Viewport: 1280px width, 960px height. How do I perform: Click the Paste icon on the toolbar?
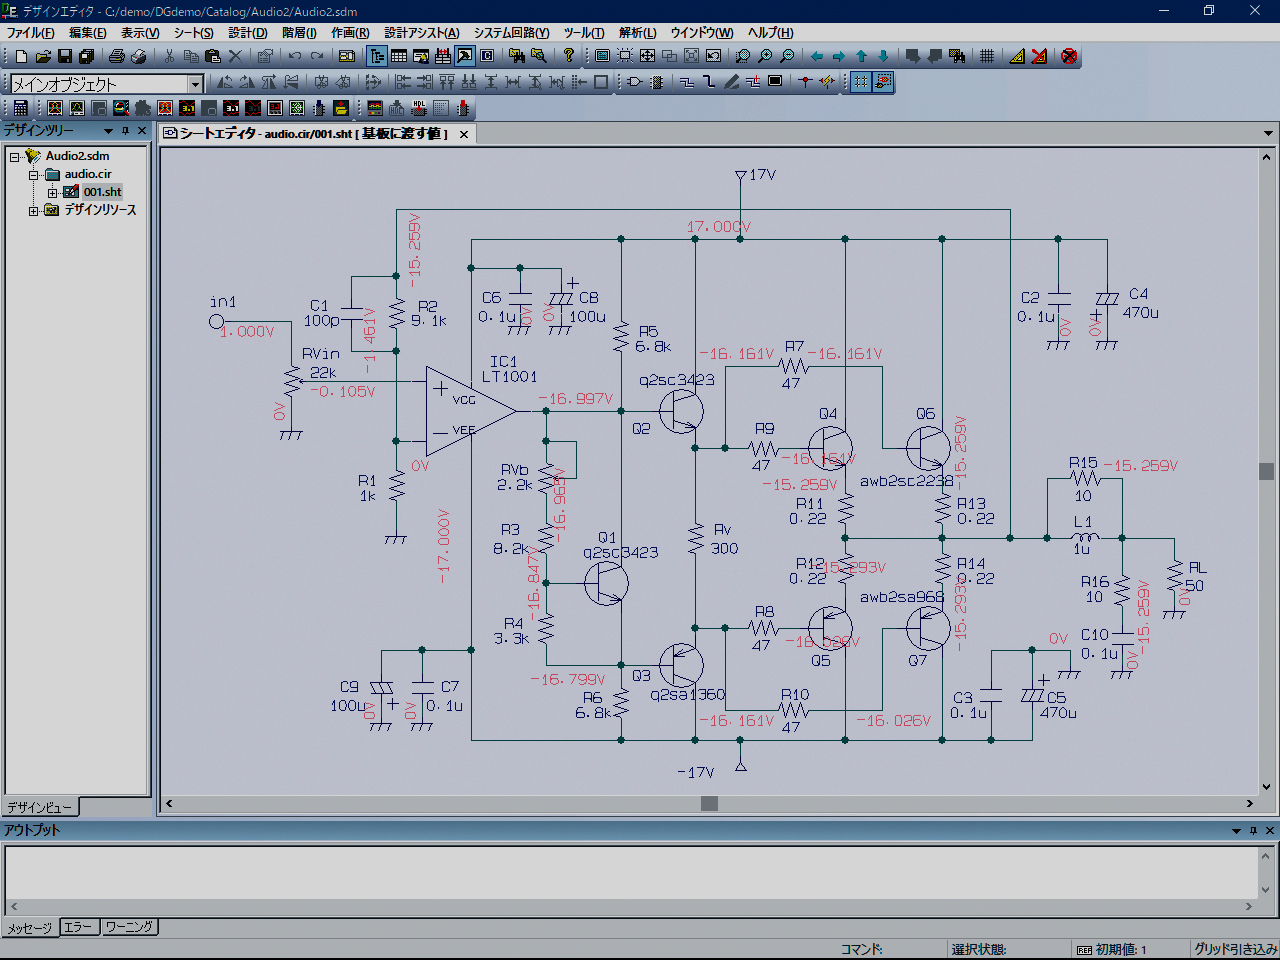[x=213, y=57]
